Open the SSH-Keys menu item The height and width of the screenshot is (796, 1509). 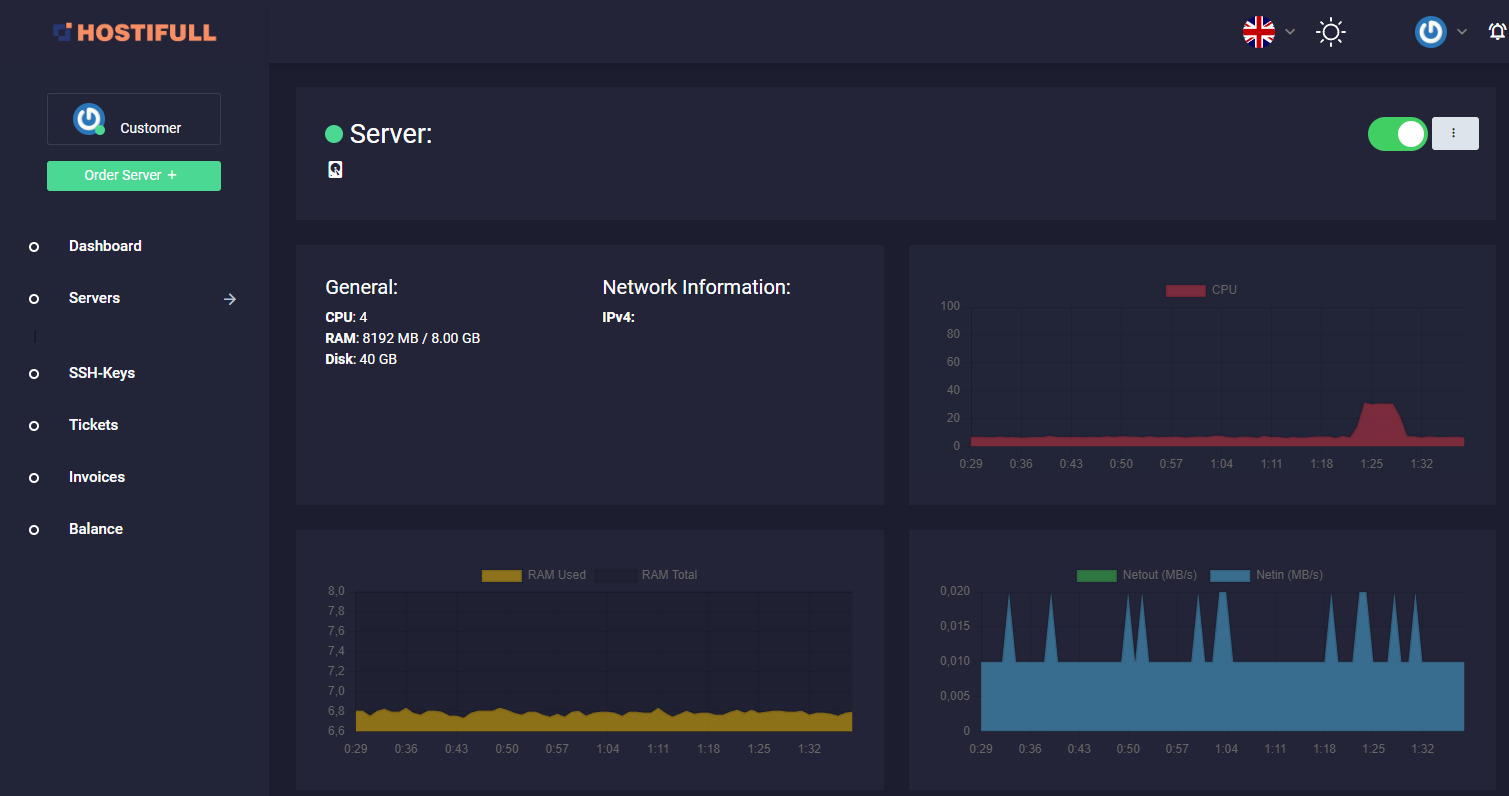[x=102, y=373]
